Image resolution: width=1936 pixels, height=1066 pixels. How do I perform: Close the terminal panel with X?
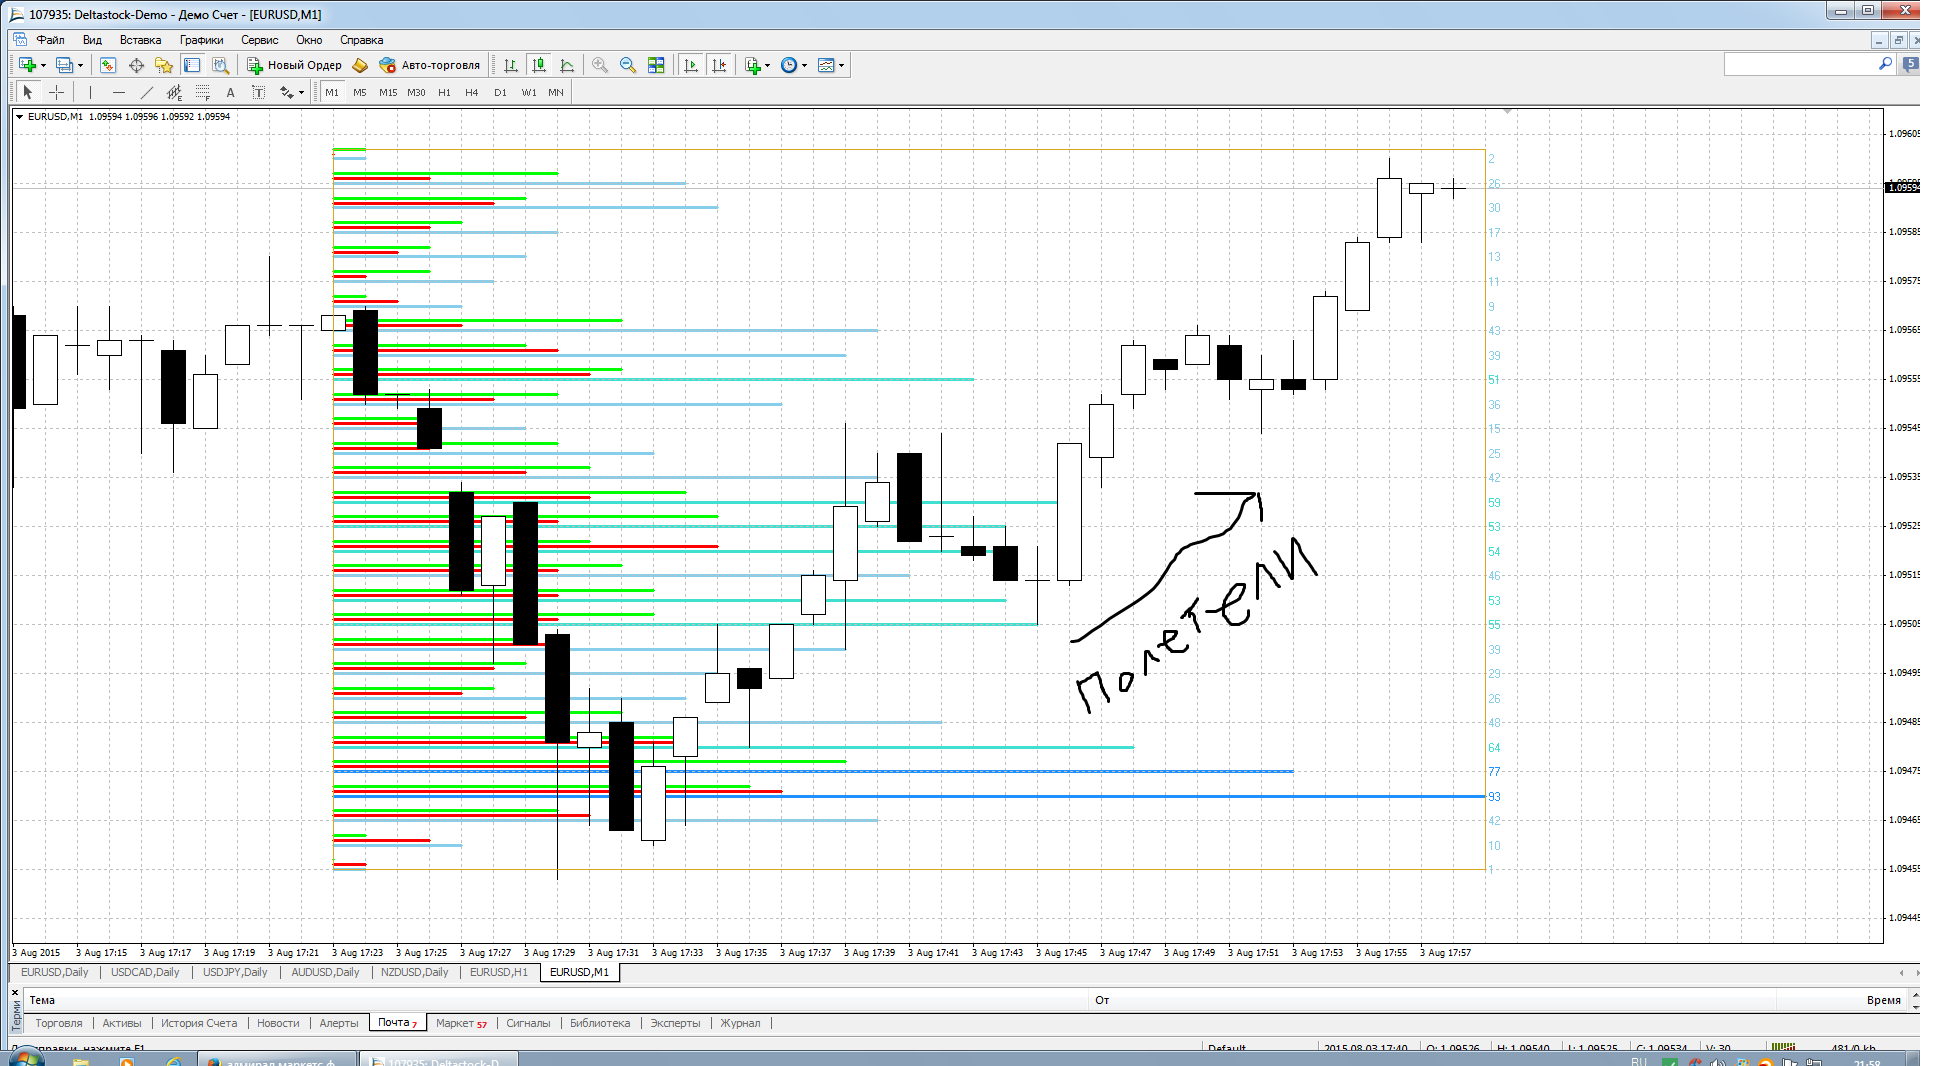pos(15,992)
